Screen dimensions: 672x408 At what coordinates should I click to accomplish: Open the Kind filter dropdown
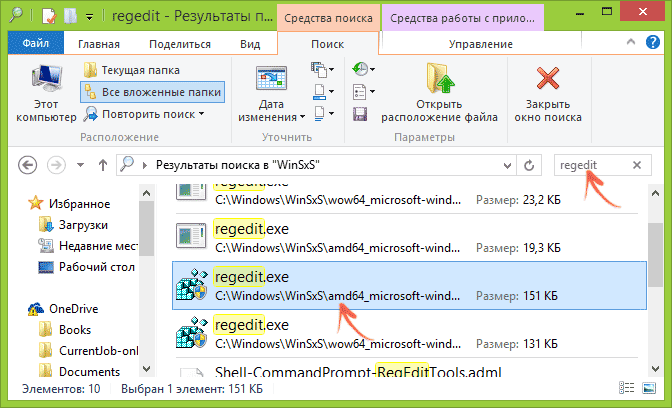pyautogui.click(x=323, y=69)
